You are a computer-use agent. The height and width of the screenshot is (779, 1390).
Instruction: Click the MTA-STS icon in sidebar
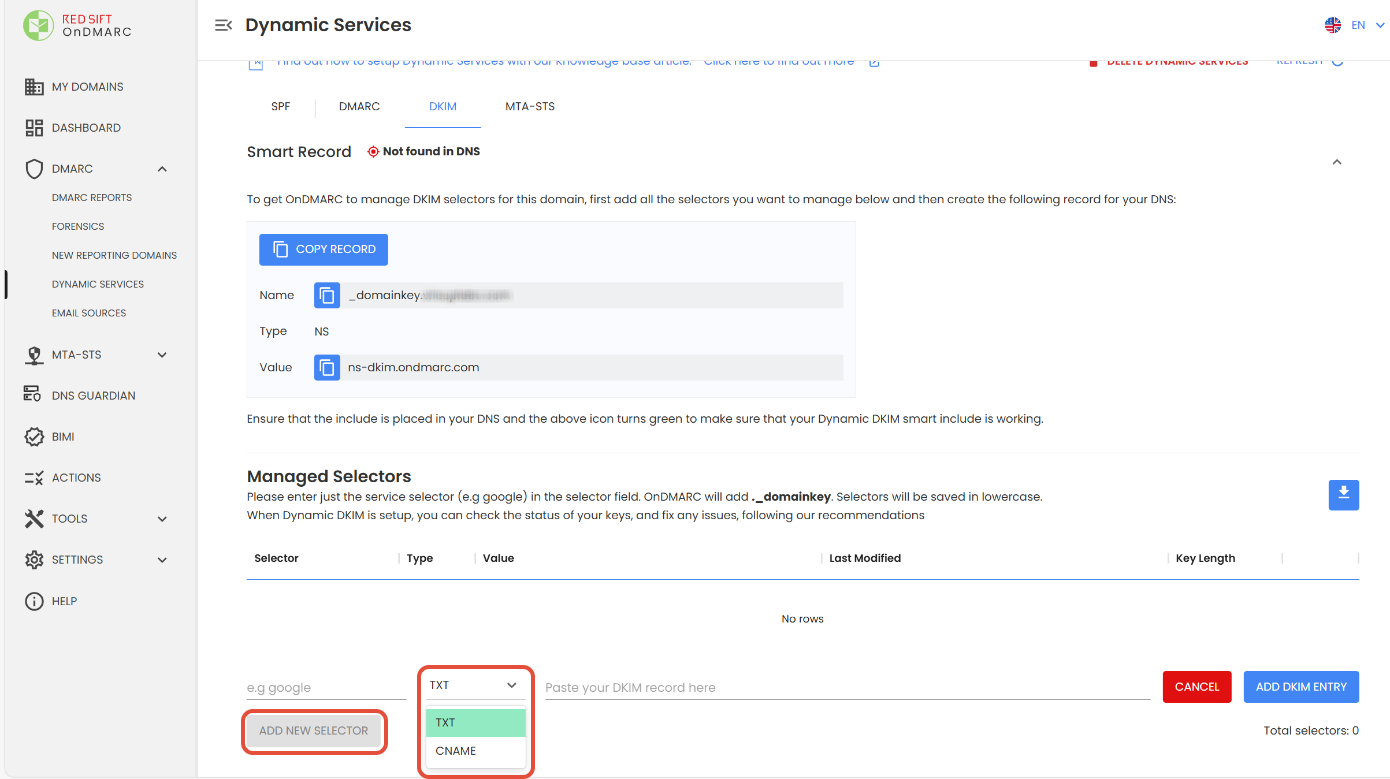click(x=34, y=355)
